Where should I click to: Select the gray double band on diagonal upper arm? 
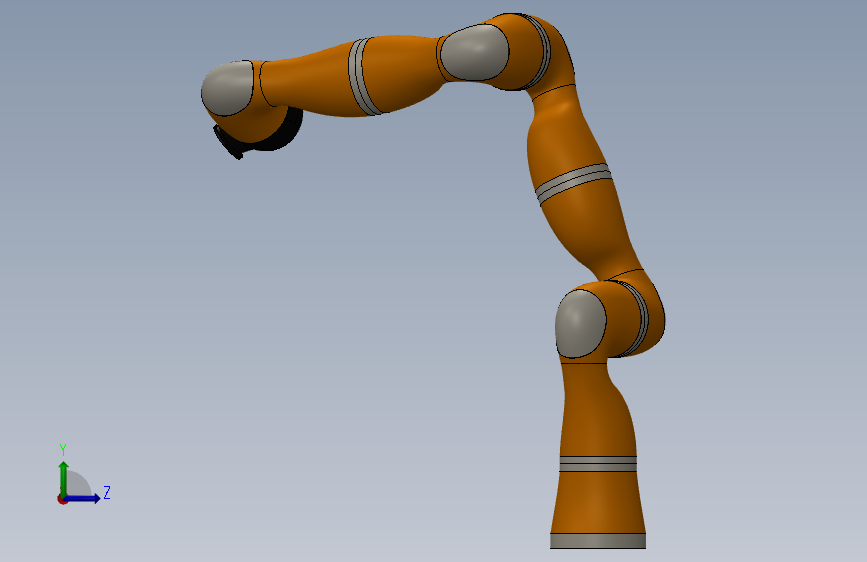tap(574, 184)
